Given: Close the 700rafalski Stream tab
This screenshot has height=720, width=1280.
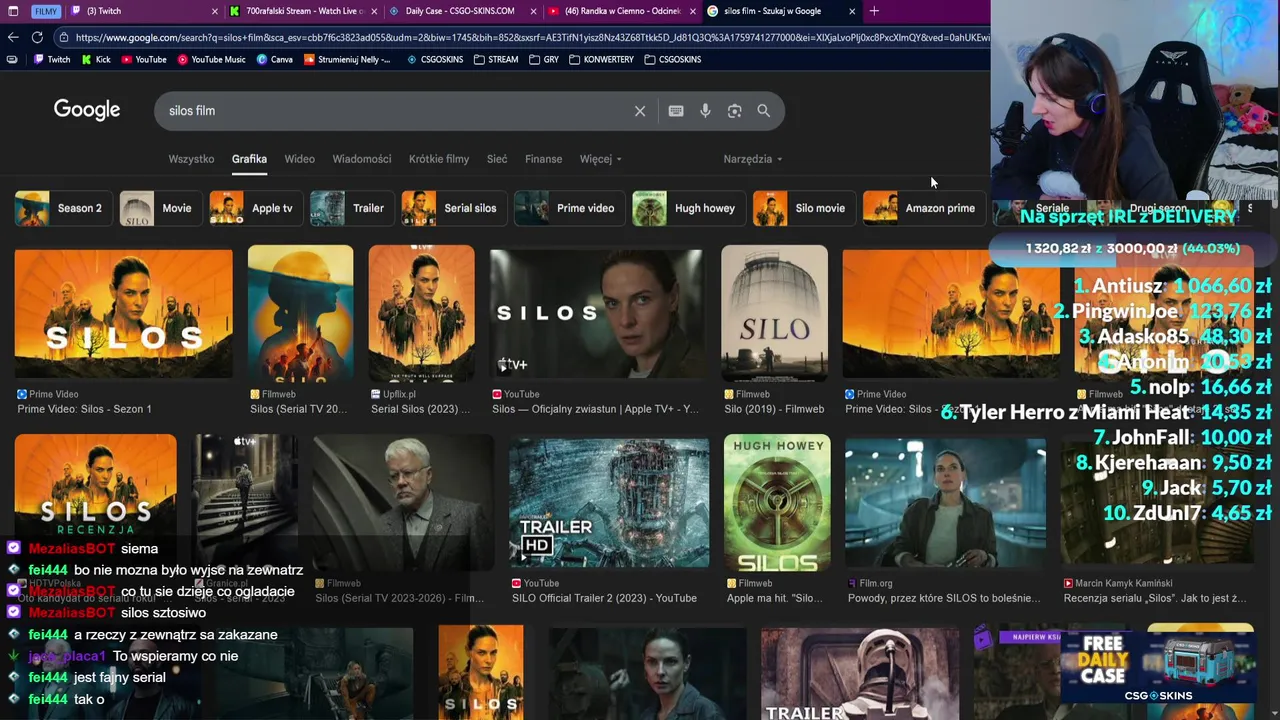Looking at the screenshot, I should 374,11.
